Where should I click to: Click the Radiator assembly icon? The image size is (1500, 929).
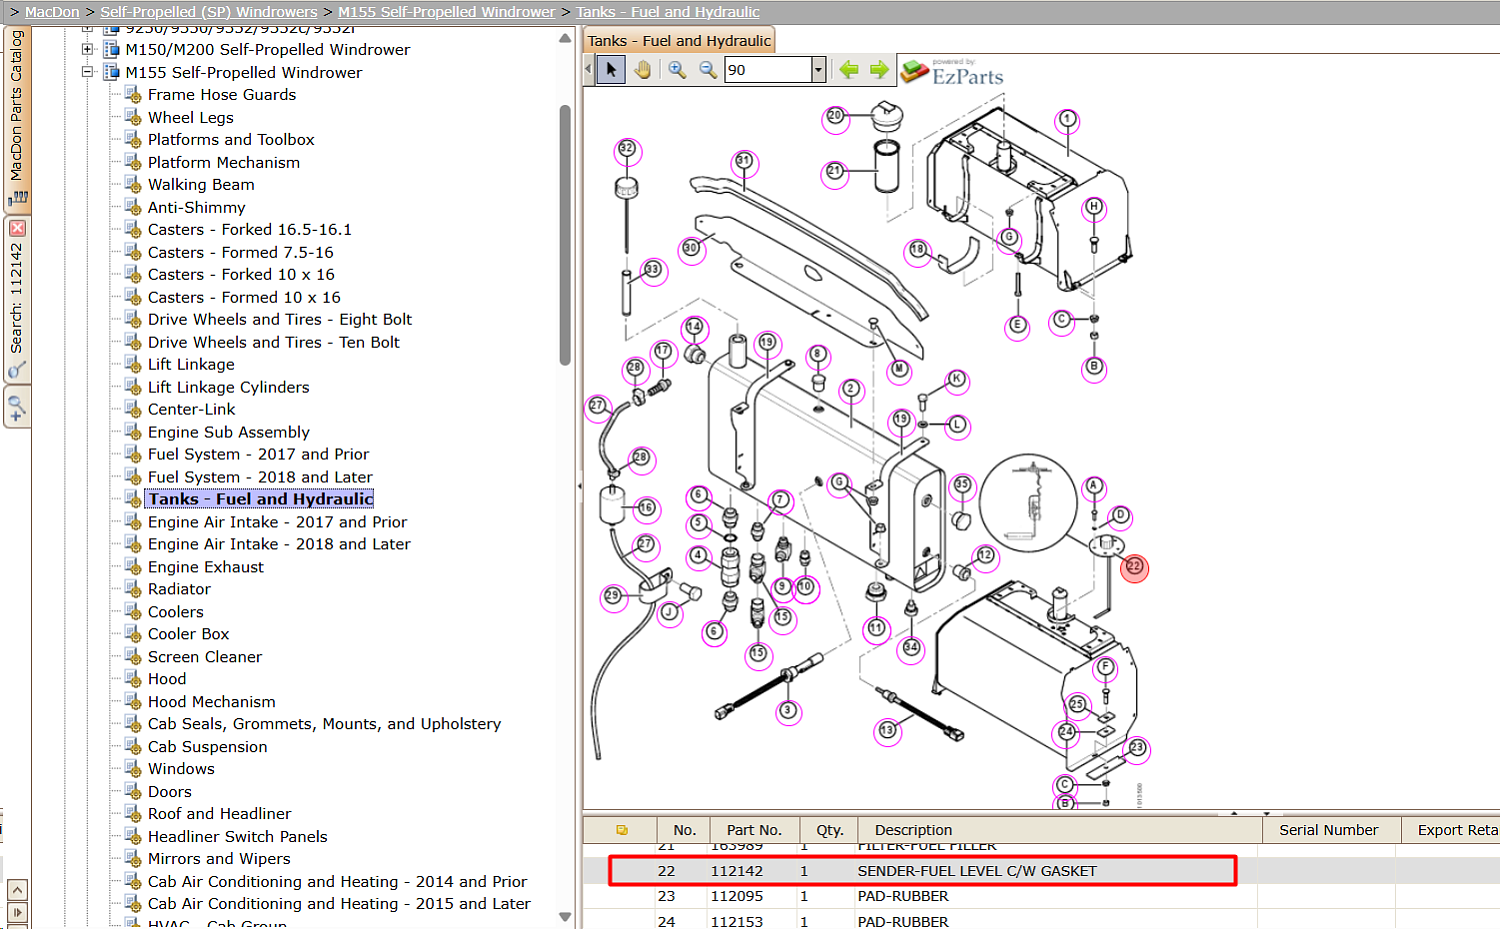click(133, 589)
